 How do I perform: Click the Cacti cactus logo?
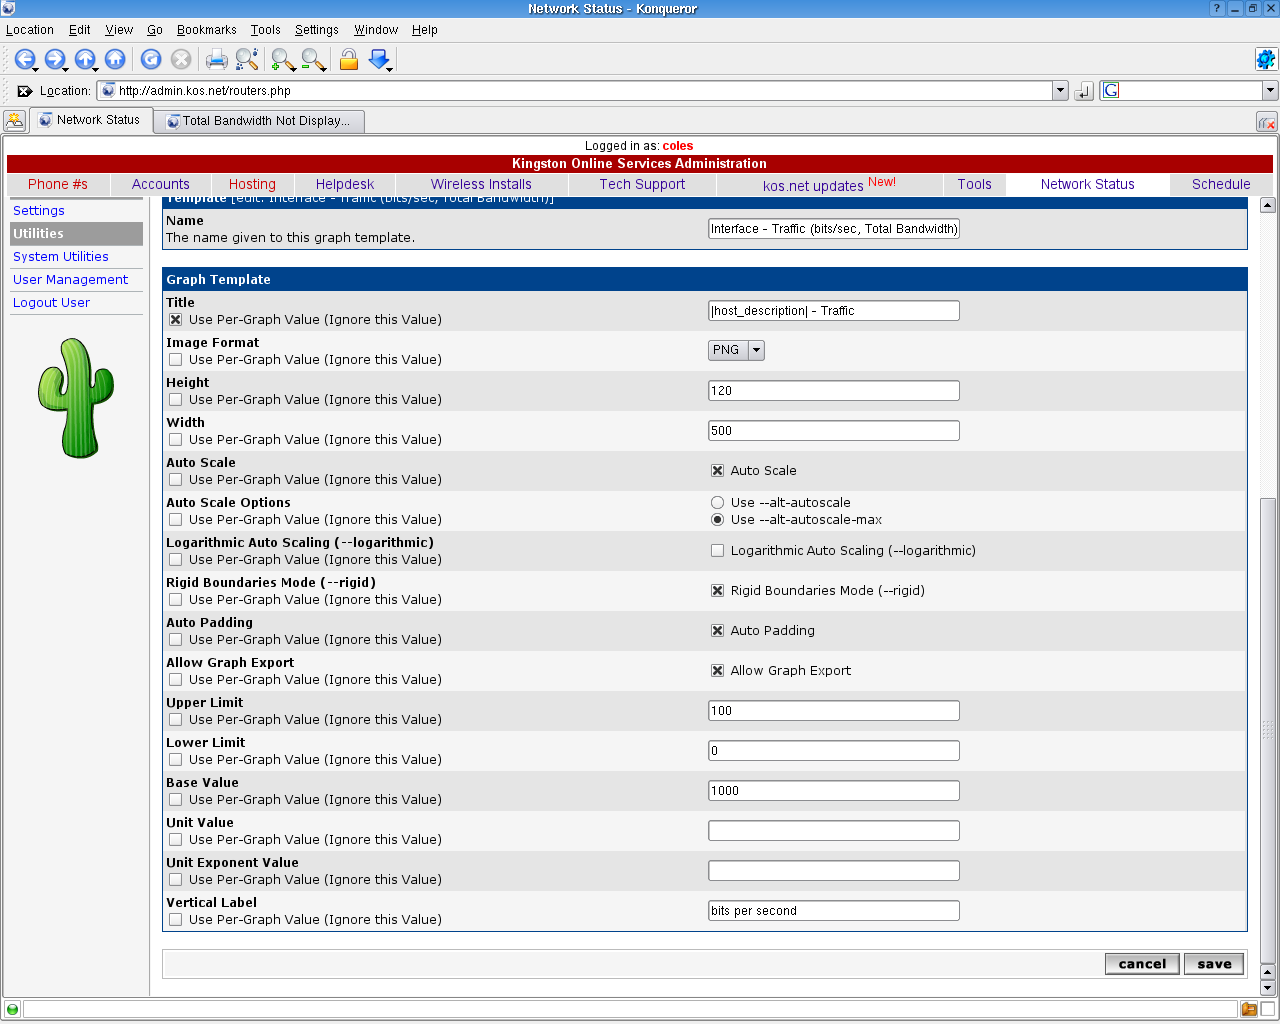(x=76, y=398)
